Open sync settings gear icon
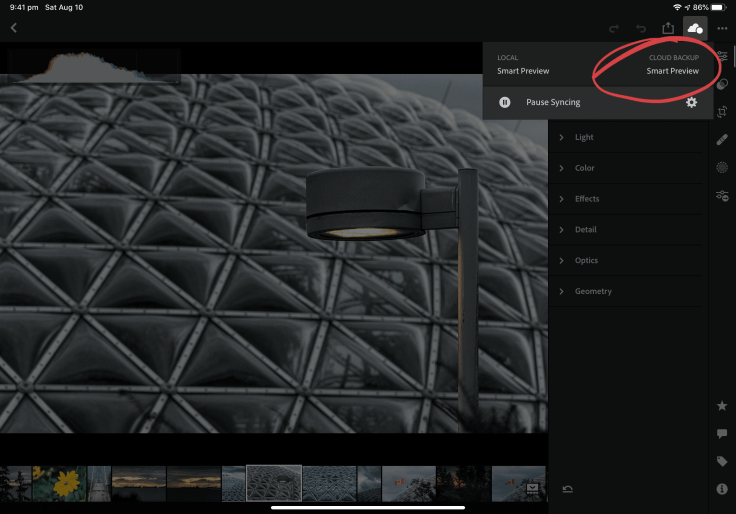This screenshot has width=736, height=514. 691,102
